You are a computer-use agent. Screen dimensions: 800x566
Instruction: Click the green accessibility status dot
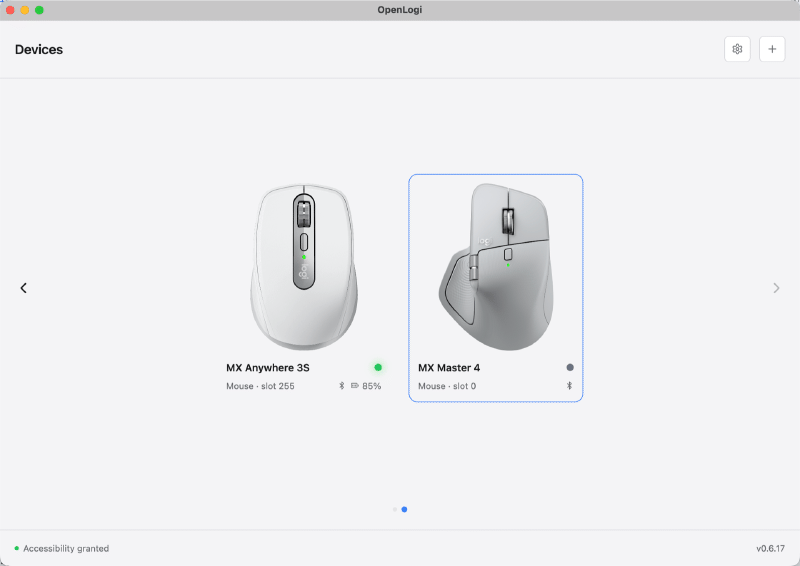(17, 548)
